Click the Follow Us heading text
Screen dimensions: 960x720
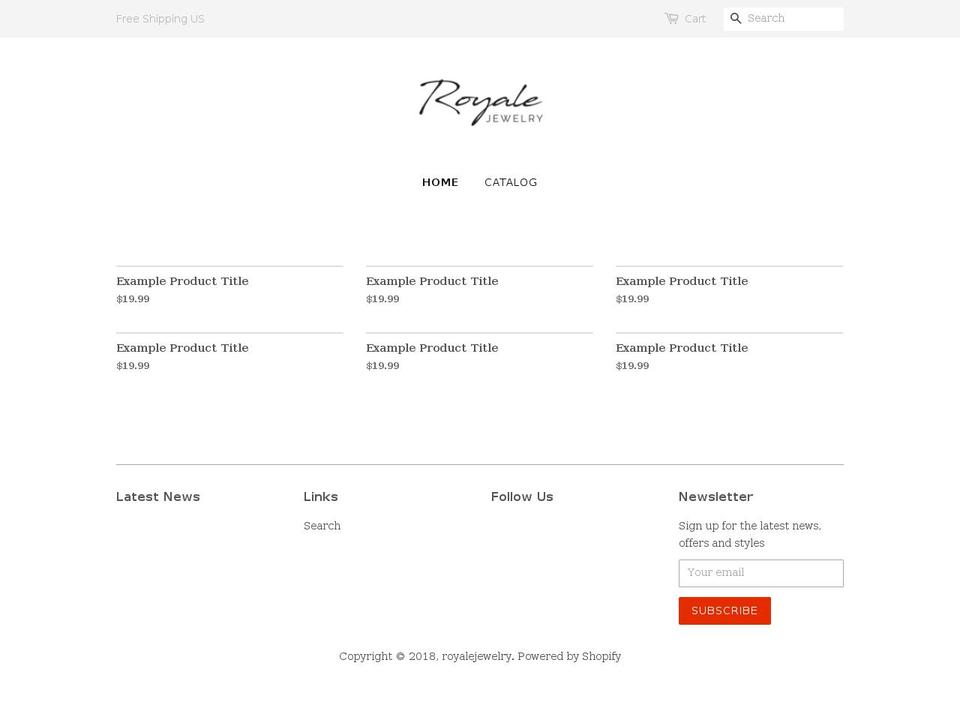[x=522, y=497]
